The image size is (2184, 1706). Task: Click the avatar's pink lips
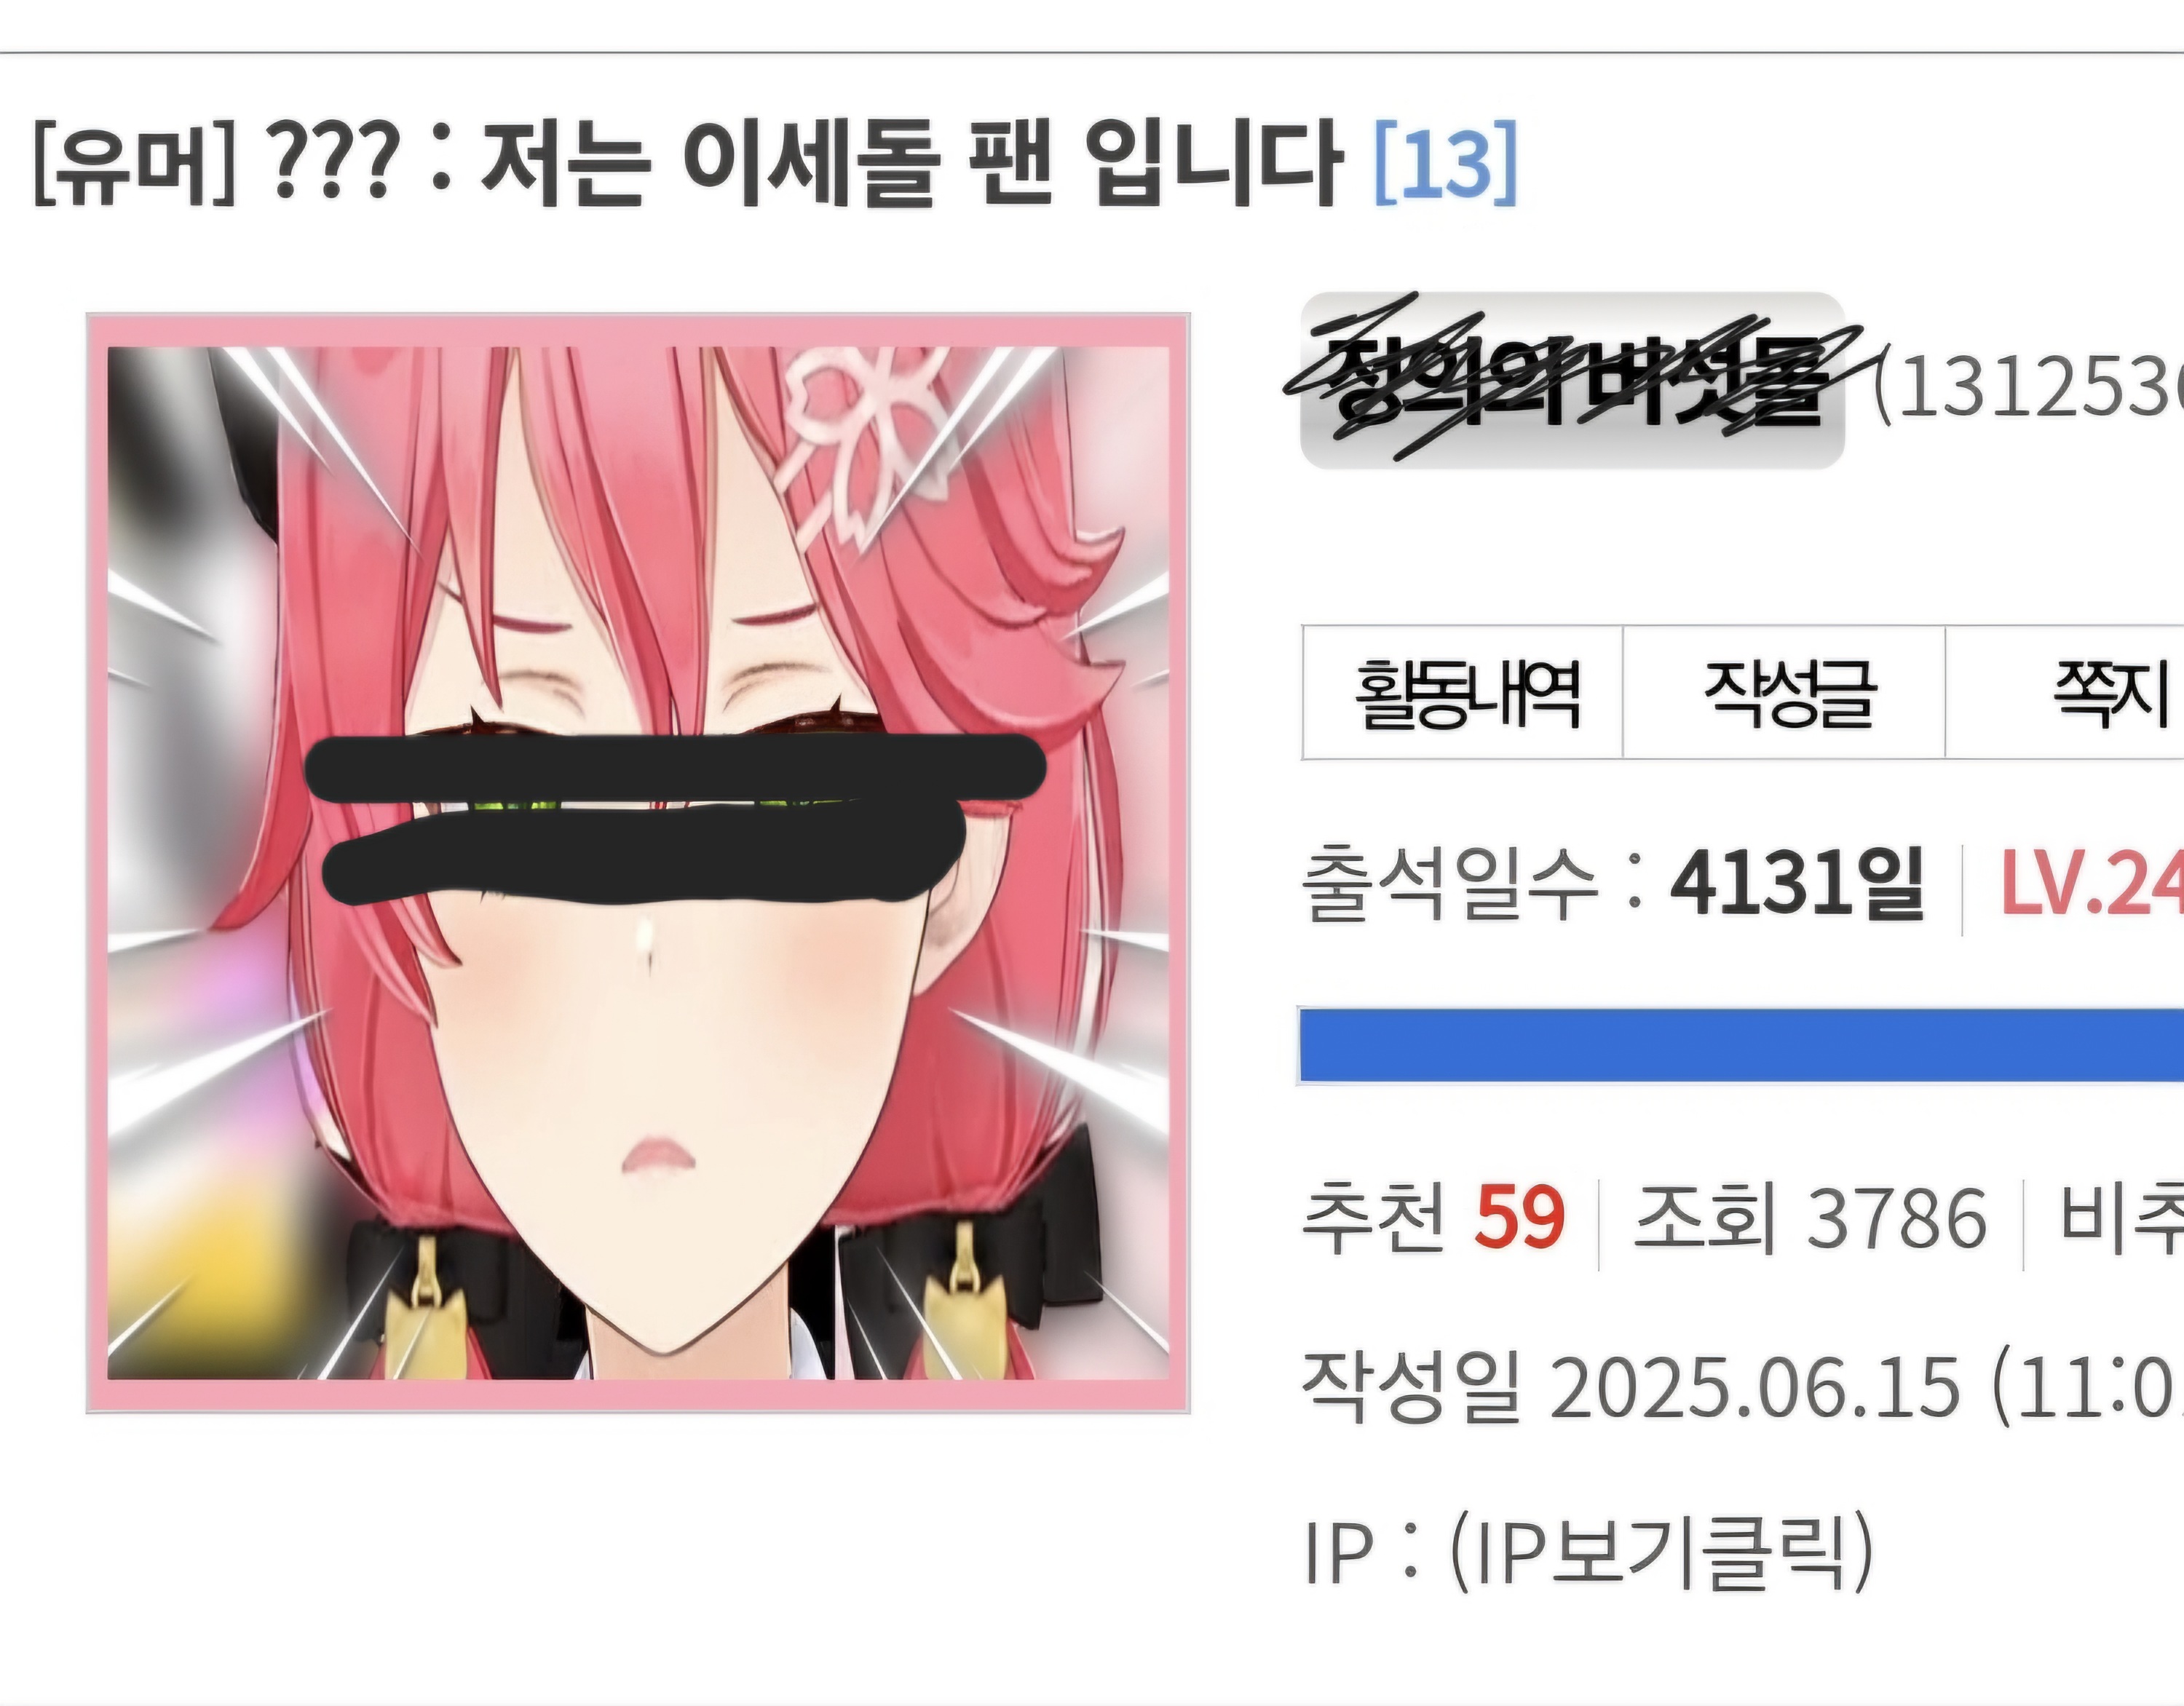coord(658,1156)
